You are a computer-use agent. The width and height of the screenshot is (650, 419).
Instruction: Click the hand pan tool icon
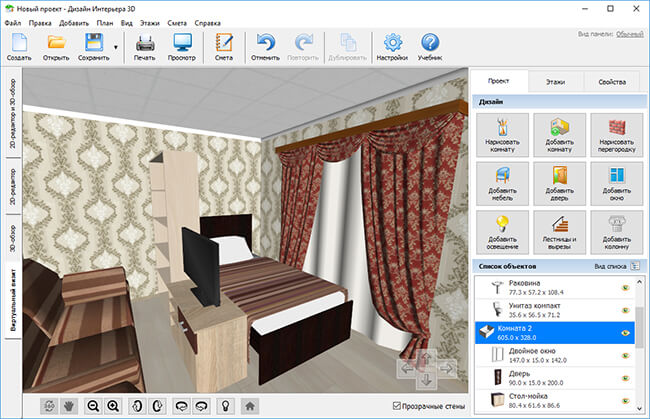(x=69, y=406)
